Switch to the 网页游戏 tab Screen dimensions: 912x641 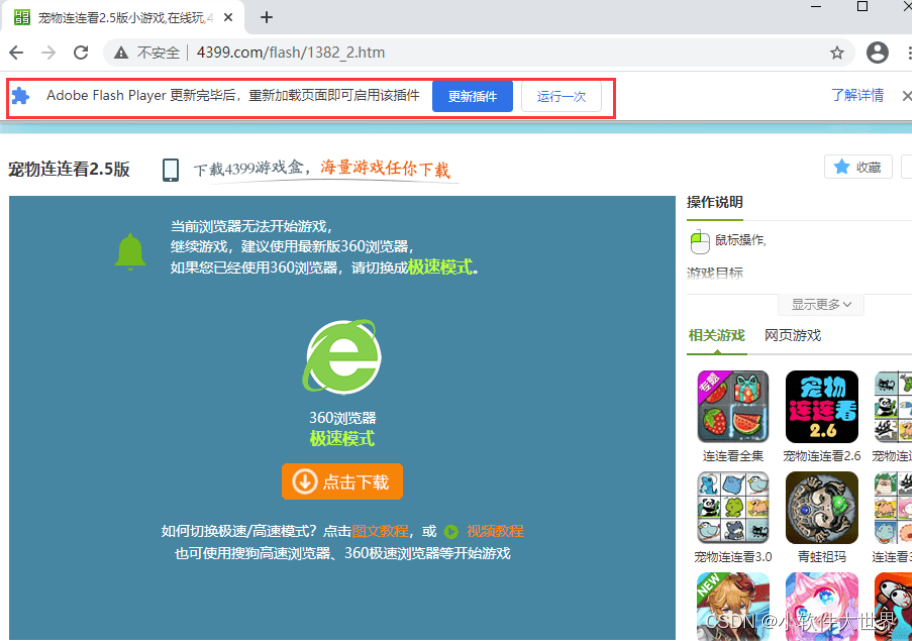792,336
